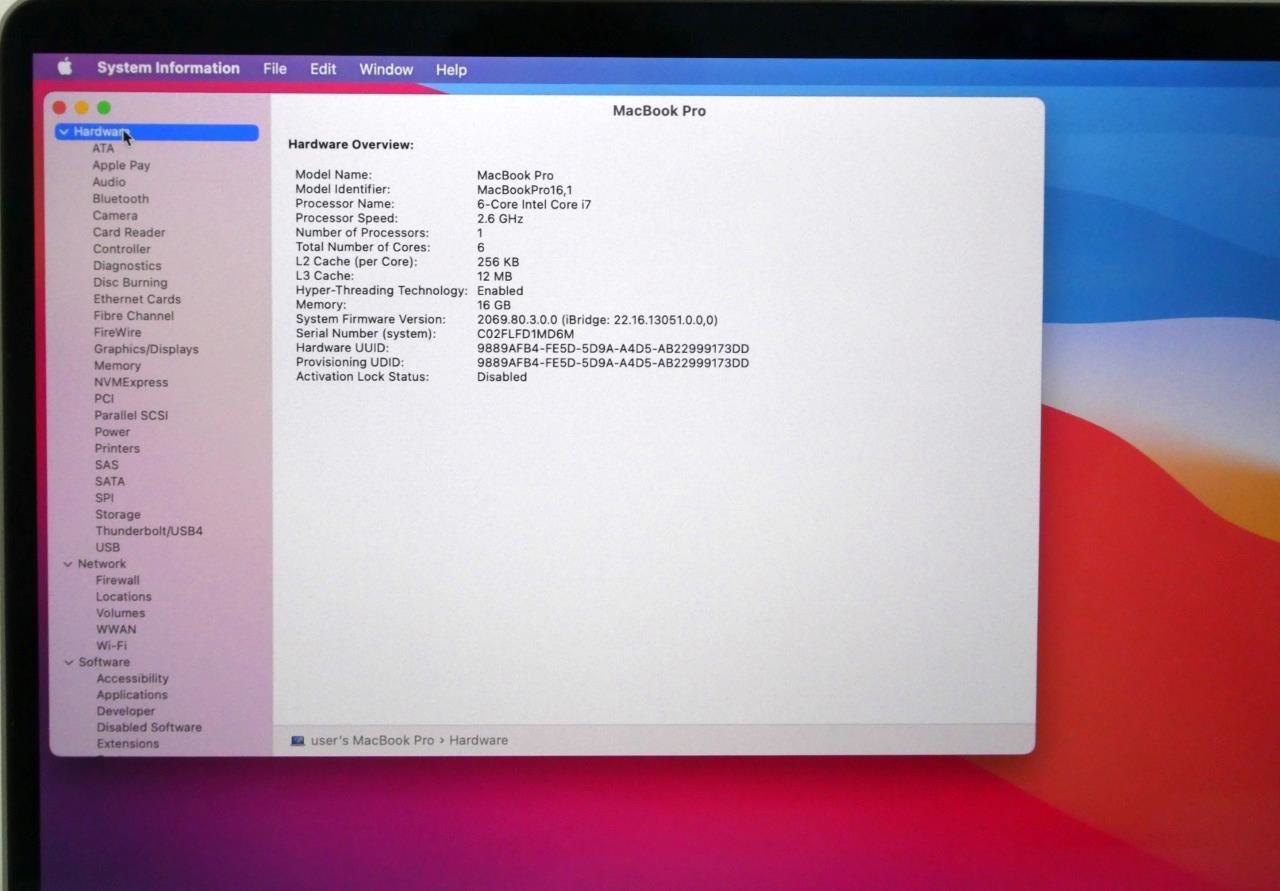Screen dimensions: 1280x891
Task: Select NVMExpress in the sidebar
Action: (x=131, y=382)
